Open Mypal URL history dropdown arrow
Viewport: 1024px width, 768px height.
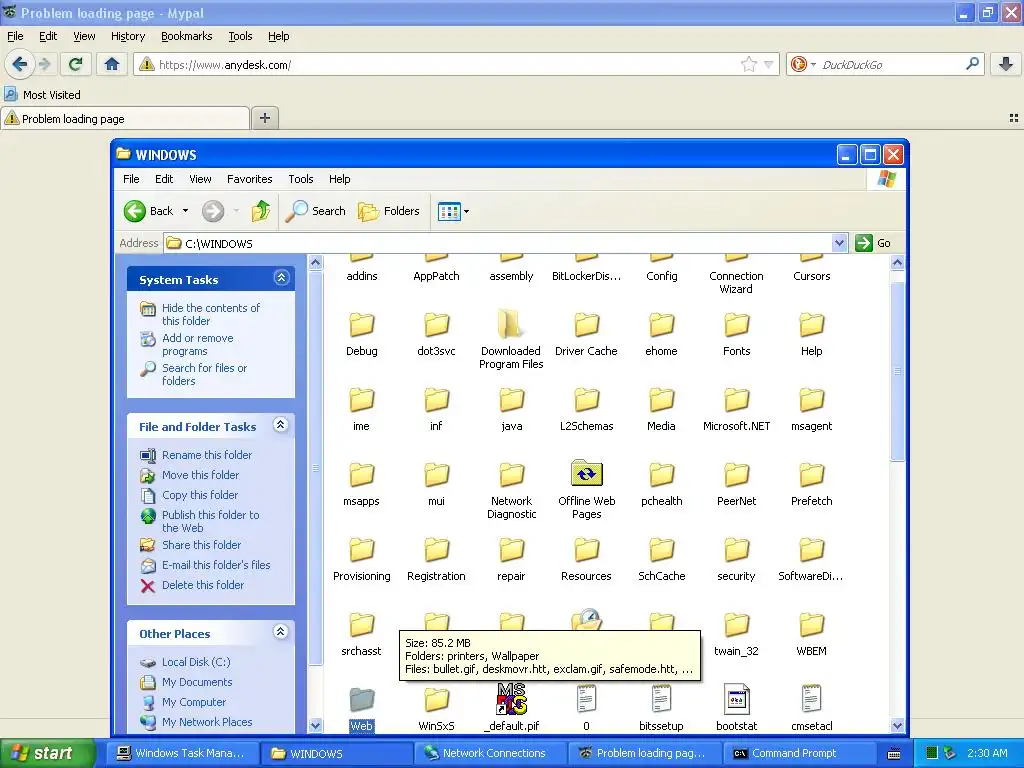point(769,64)
